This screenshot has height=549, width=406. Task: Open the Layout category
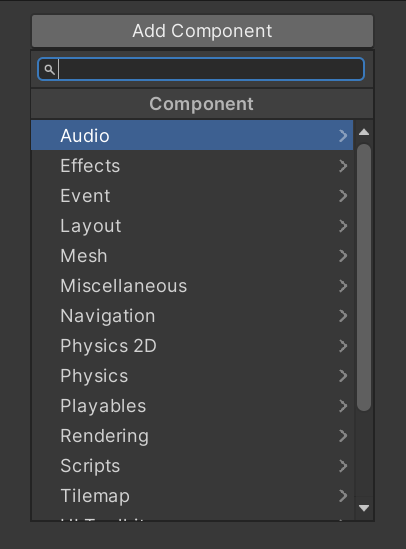click(192, 226)
